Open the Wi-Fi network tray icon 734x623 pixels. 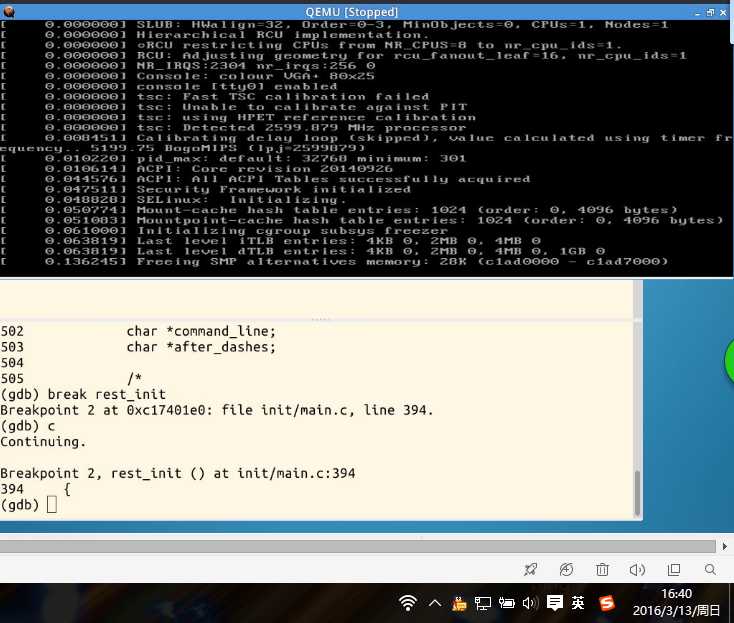[408, 603]
